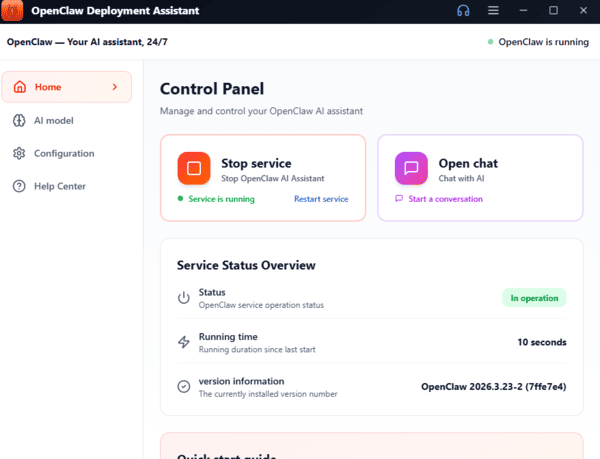This screenshot has width=600, height=459.
Task: Click the Home house icon in sidebar
Action: pyautogui.click(x=20, y=87)
